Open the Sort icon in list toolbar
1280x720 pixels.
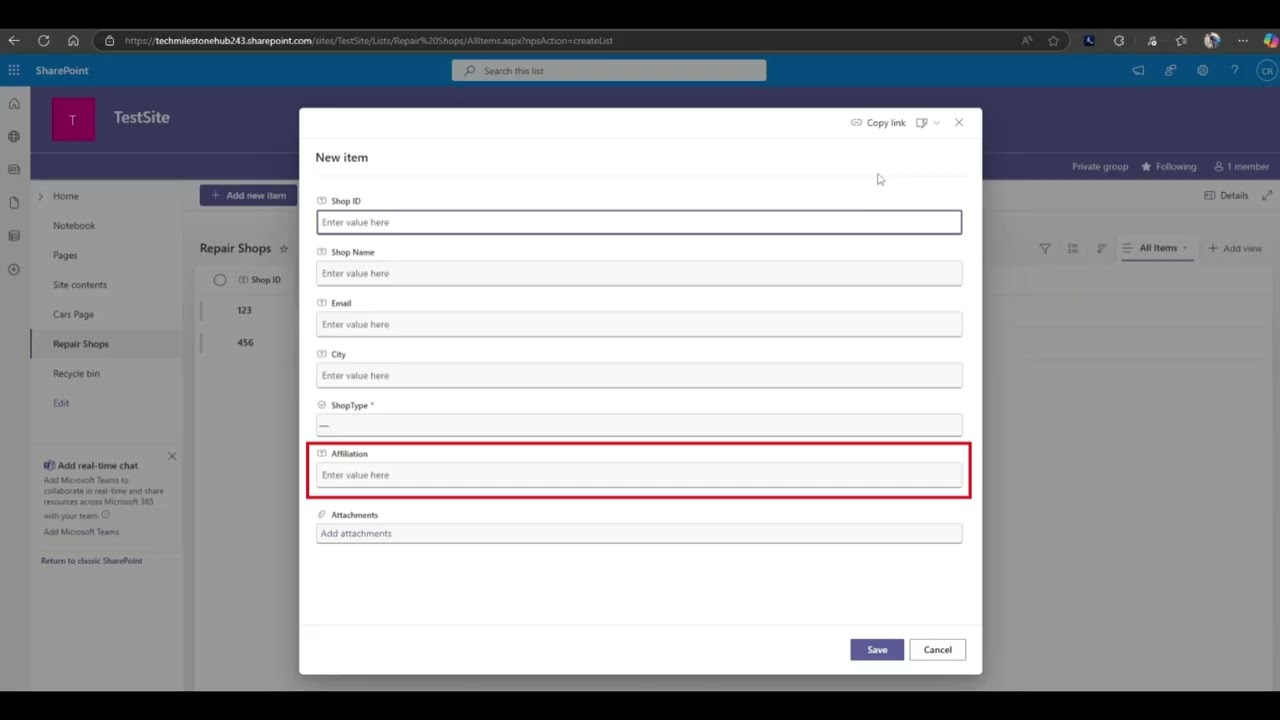point(1101,248)
